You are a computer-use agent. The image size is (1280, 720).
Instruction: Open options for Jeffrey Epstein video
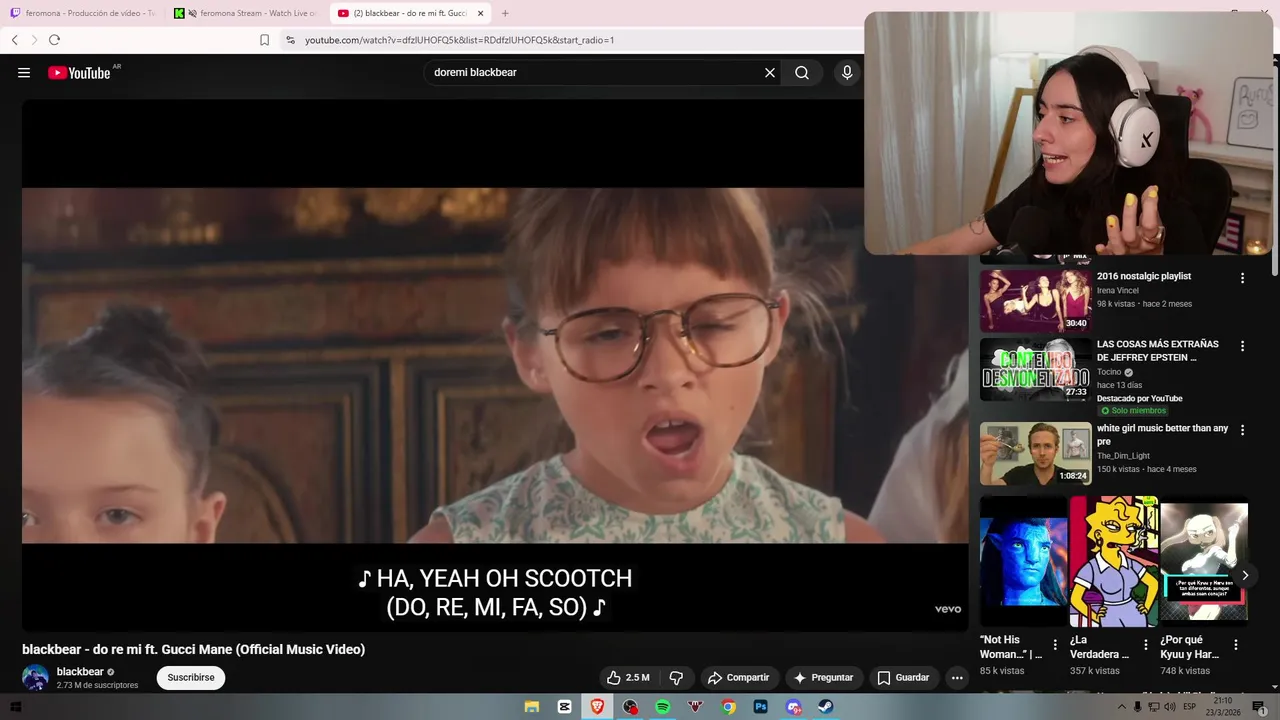(1243, 346)
